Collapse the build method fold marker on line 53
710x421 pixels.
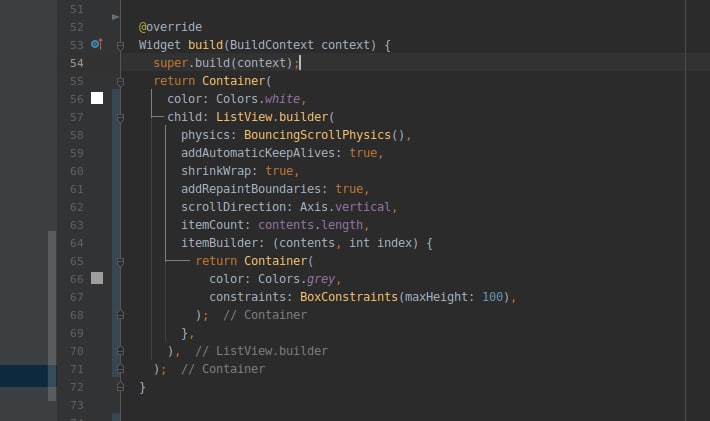[120, 45]
